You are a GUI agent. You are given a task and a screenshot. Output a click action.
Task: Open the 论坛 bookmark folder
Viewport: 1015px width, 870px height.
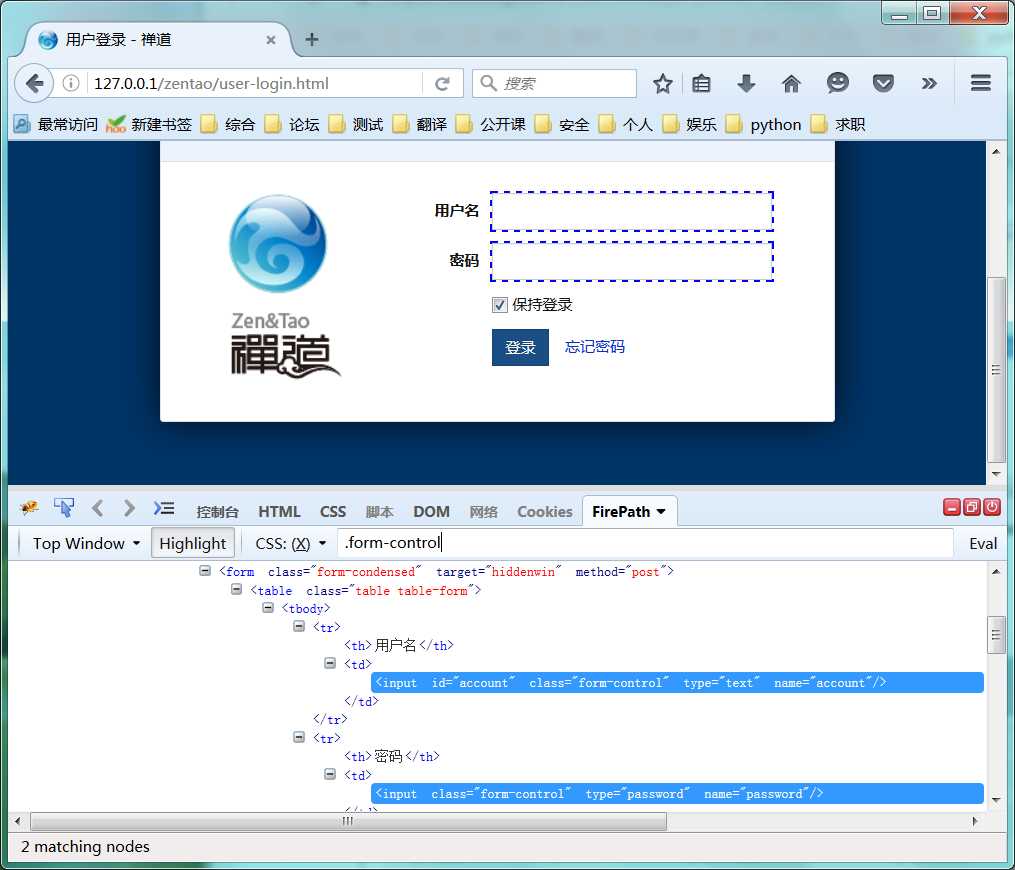[x=292, y=124]
